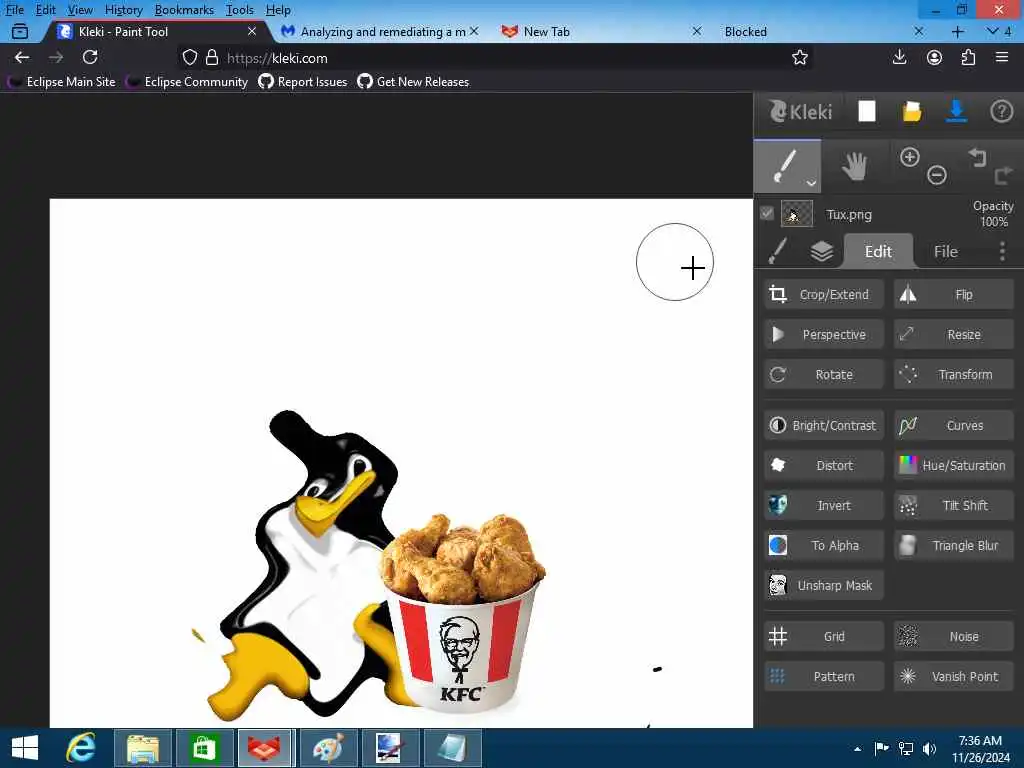This screenshot has height=768, width=1024.
Task: Open the Bookmarks menu
Action: (x=184, y=10)
